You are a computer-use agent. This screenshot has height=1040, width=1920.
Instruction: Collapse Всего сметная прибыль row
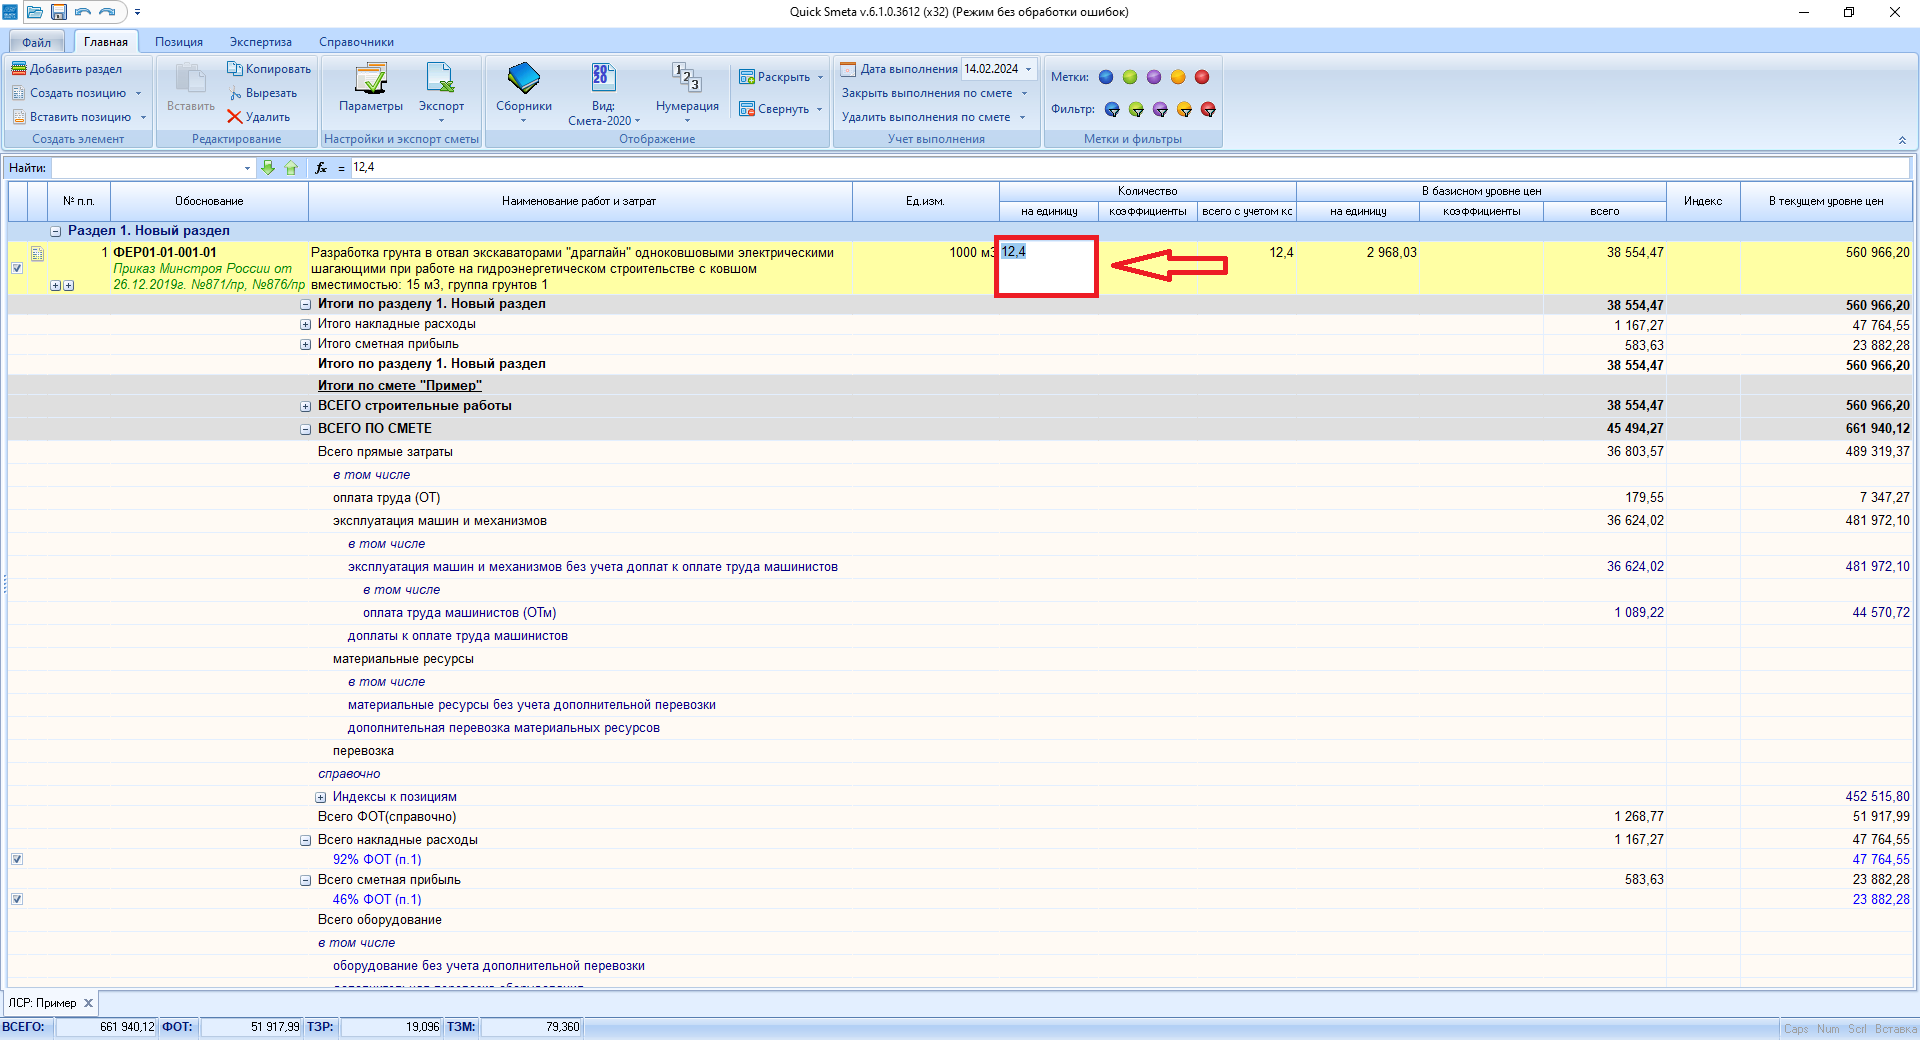click(306, 880)
